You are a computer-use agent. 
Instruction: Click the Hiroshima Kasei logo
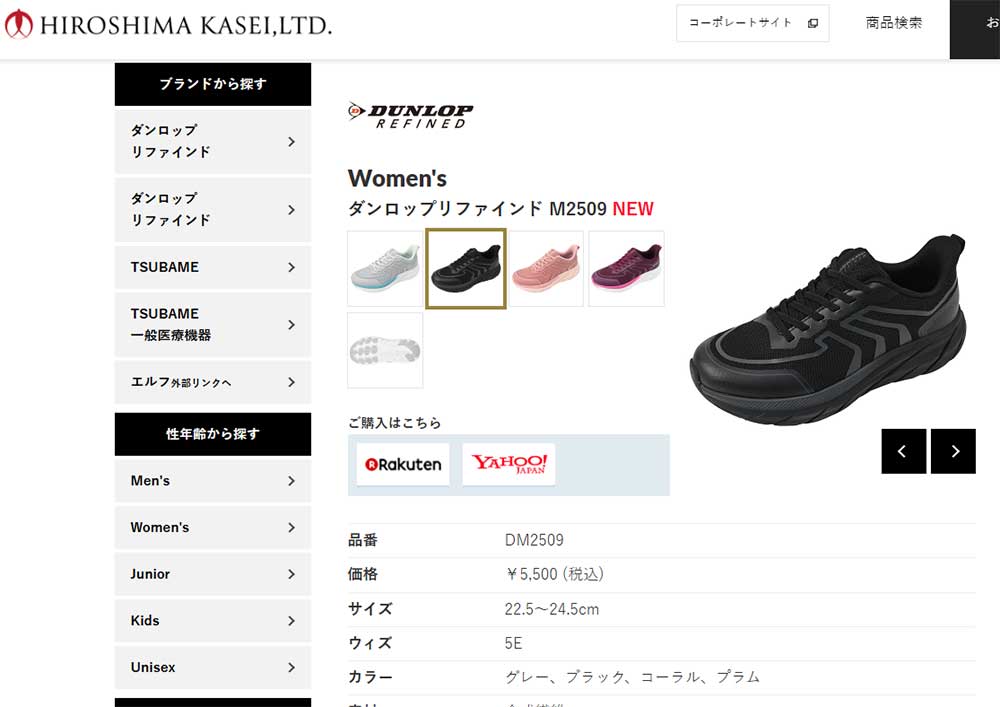[x=168, y=24]
